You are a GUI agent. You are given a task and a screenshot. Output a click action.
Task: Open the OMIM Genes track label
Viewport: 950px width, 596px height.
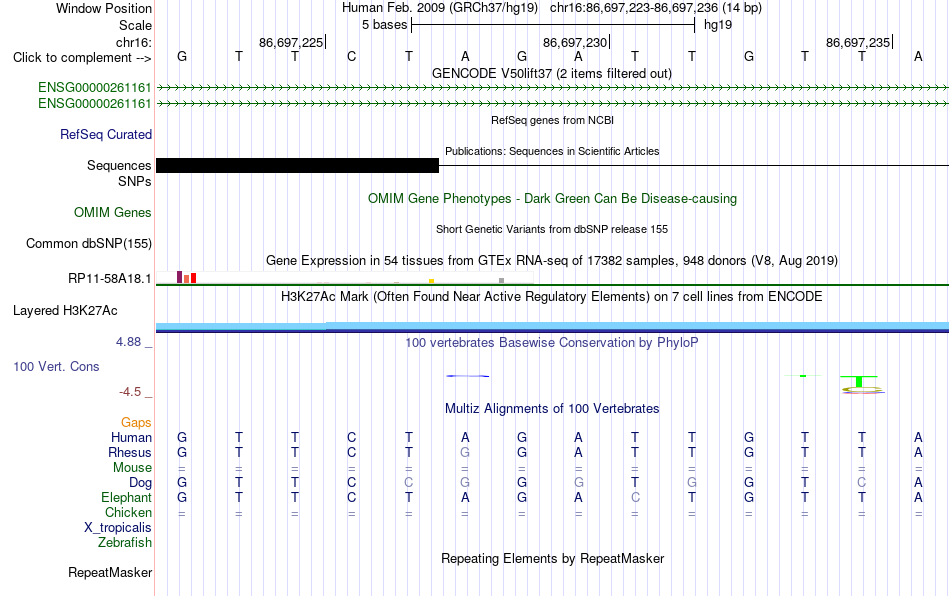point(113,213)
